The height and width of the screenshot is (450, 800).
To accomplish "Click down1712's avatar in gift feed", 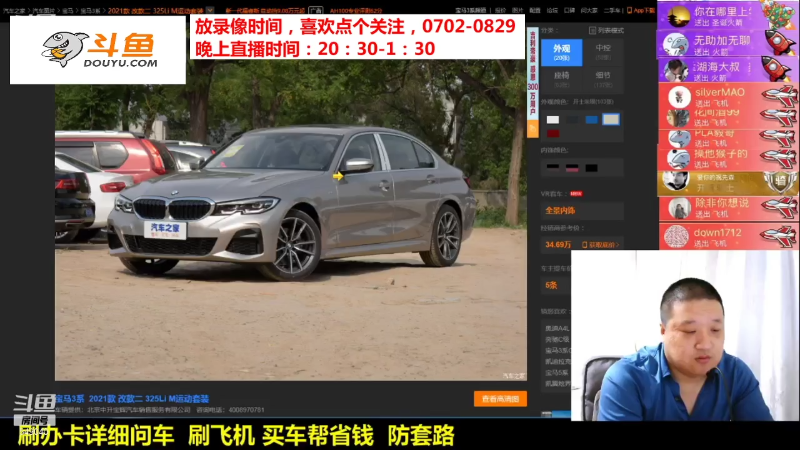I will [x=677, y=237].
